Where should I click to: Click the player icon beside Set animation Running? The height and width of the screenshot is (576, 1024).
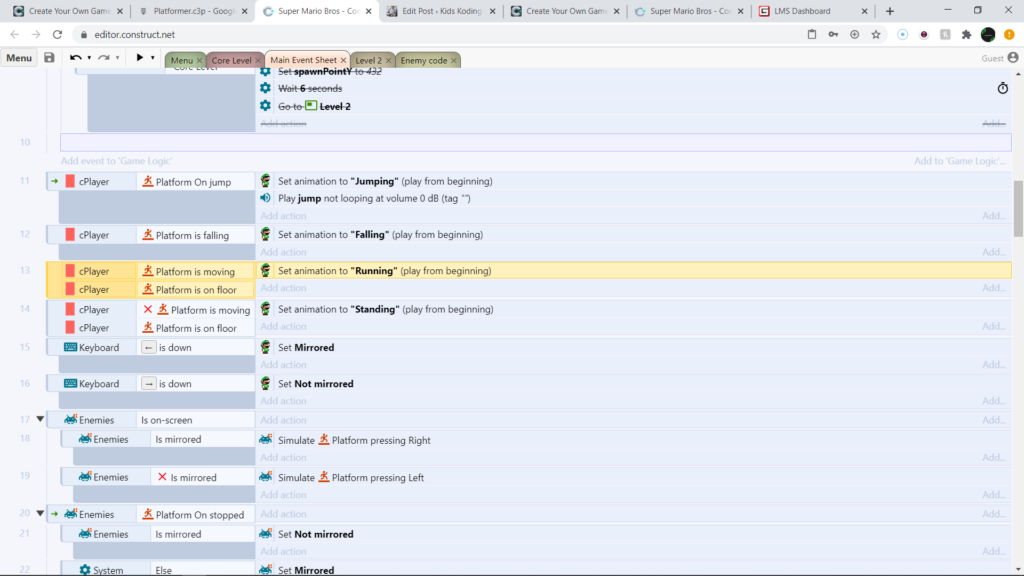[265, 270]
